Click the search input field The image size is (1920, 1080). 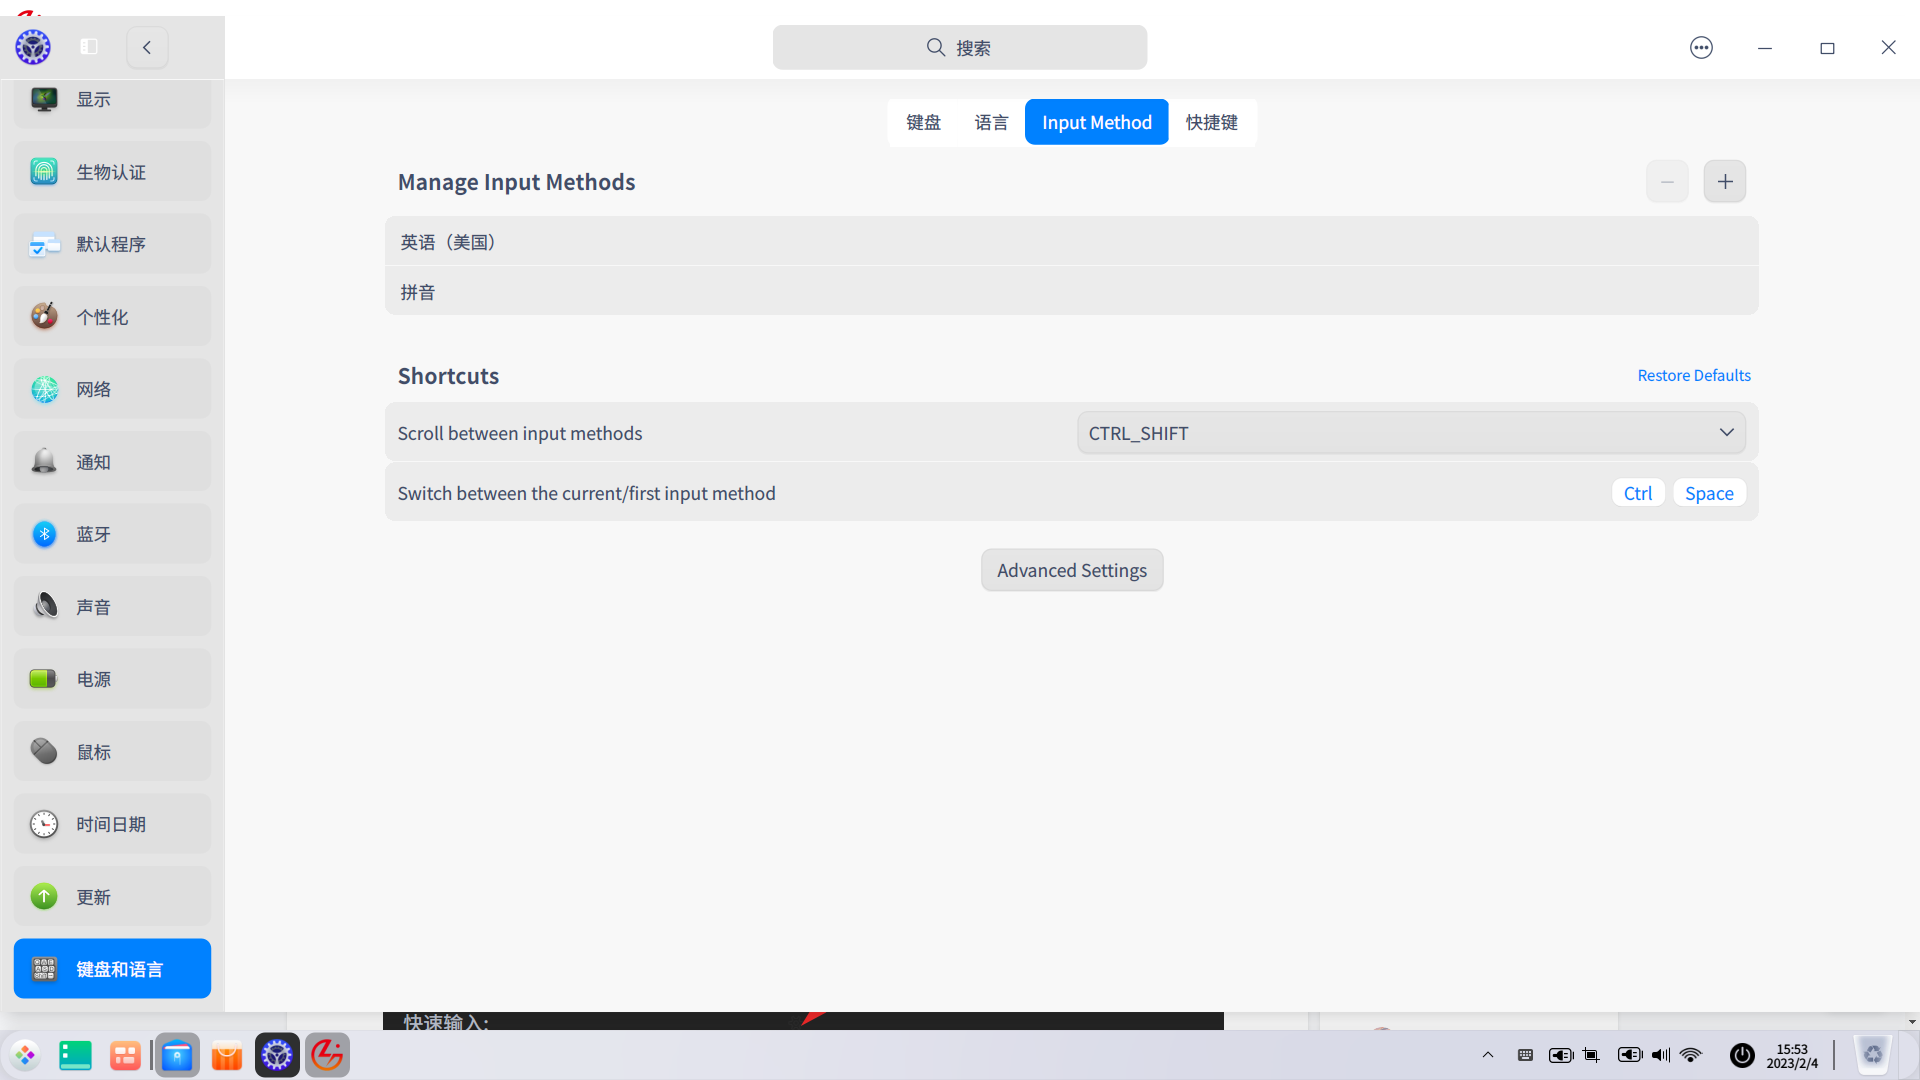(x=959, y=47)
